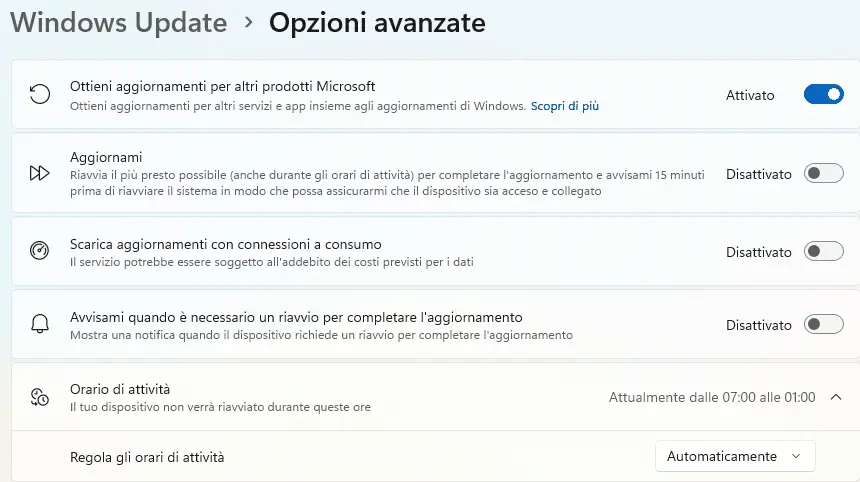This screenshot has height=482, width=860.
Task: Click the Opzioni avanzate breadcrumb title
Action: click(x=377, y=22)
